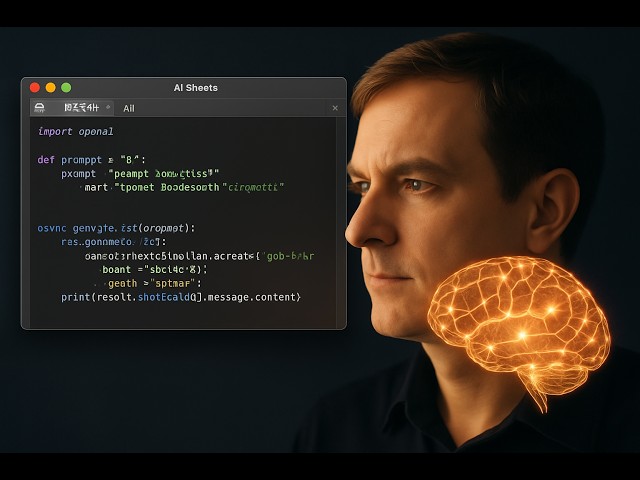Select the "All" tab
This screenshot has width=640, height=480.
pos(129,108)
